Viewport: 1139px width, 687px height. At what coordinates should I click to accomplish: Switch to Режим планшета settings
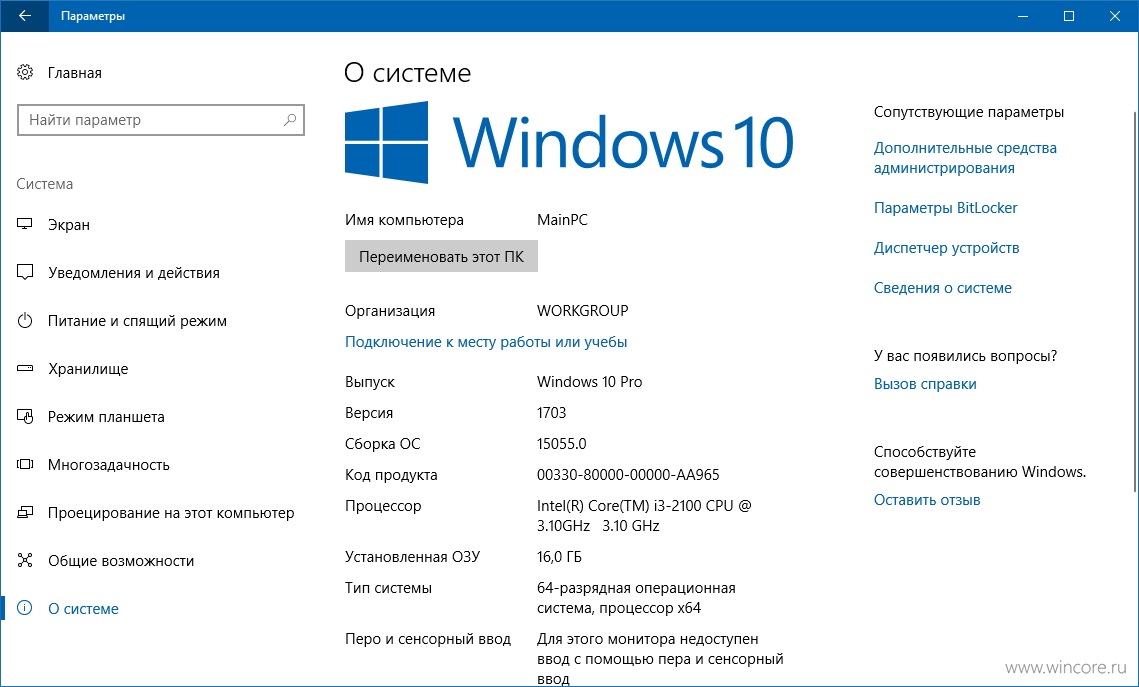[x=106, y=417]
